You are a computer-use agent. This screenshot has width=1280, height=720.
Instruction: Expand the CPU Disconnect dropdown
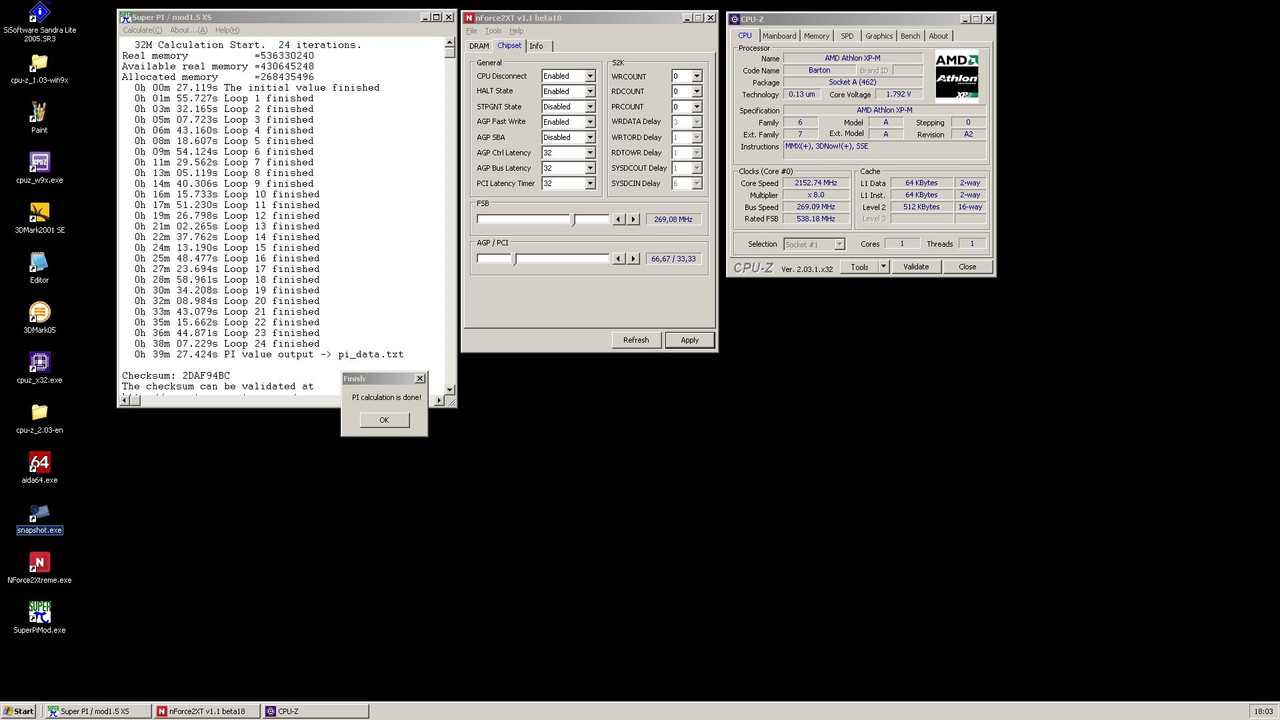click(590, 76)
